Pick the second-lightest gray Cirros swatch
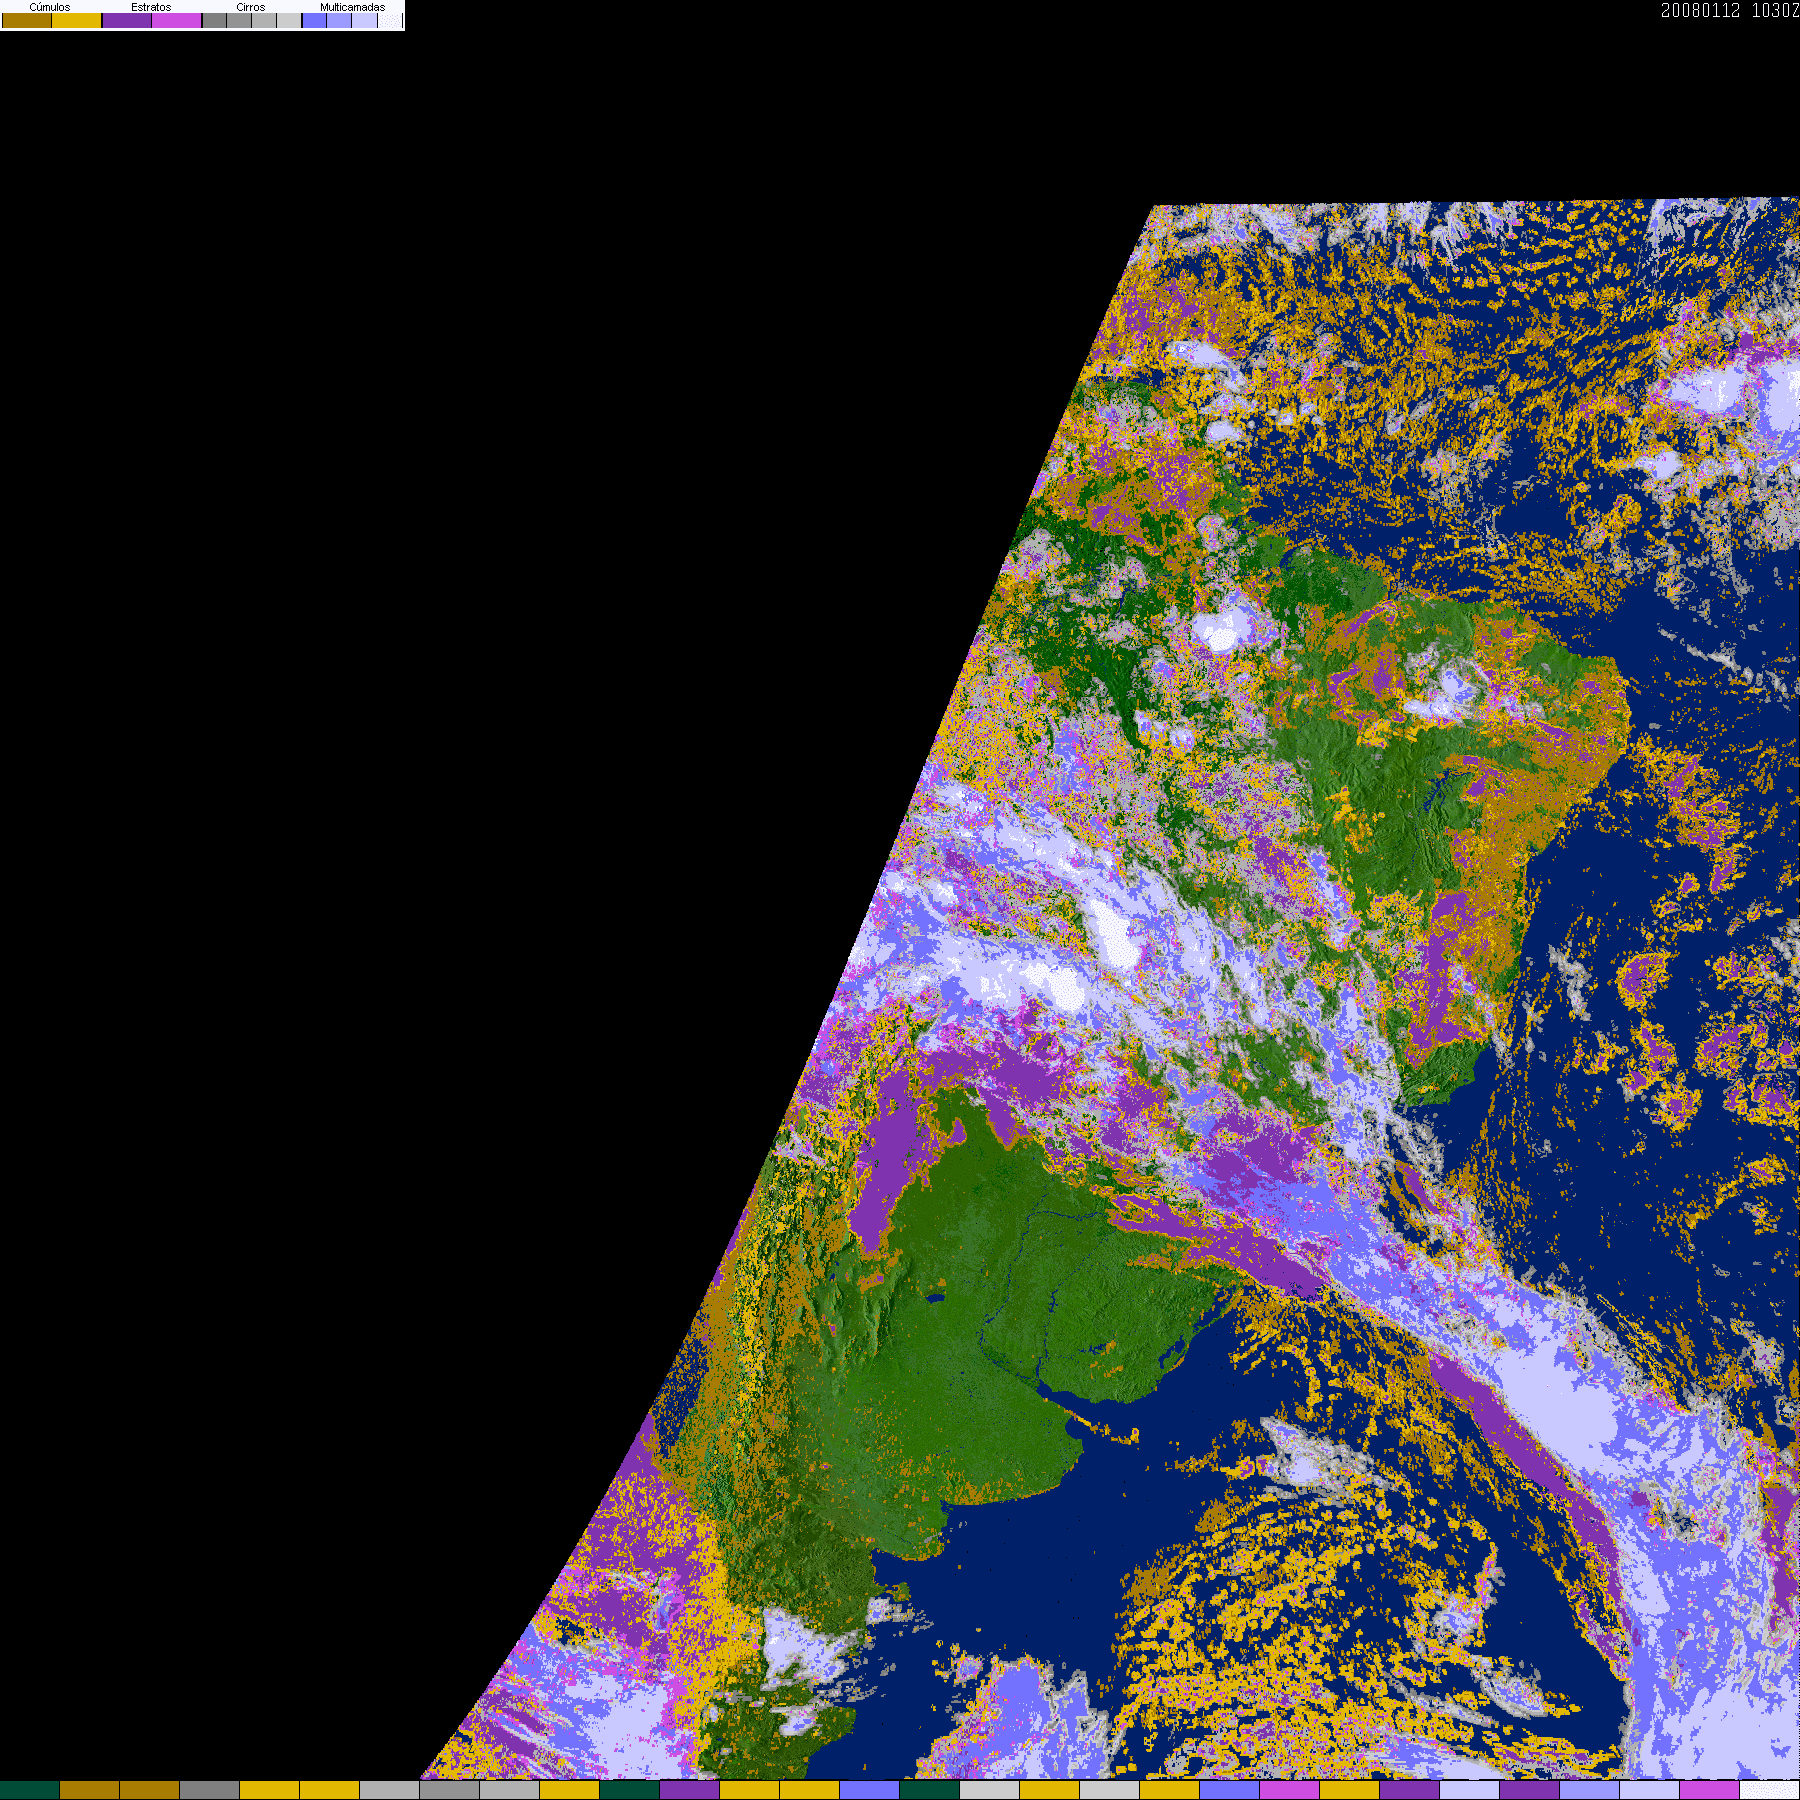 click(x=264, y=20)
